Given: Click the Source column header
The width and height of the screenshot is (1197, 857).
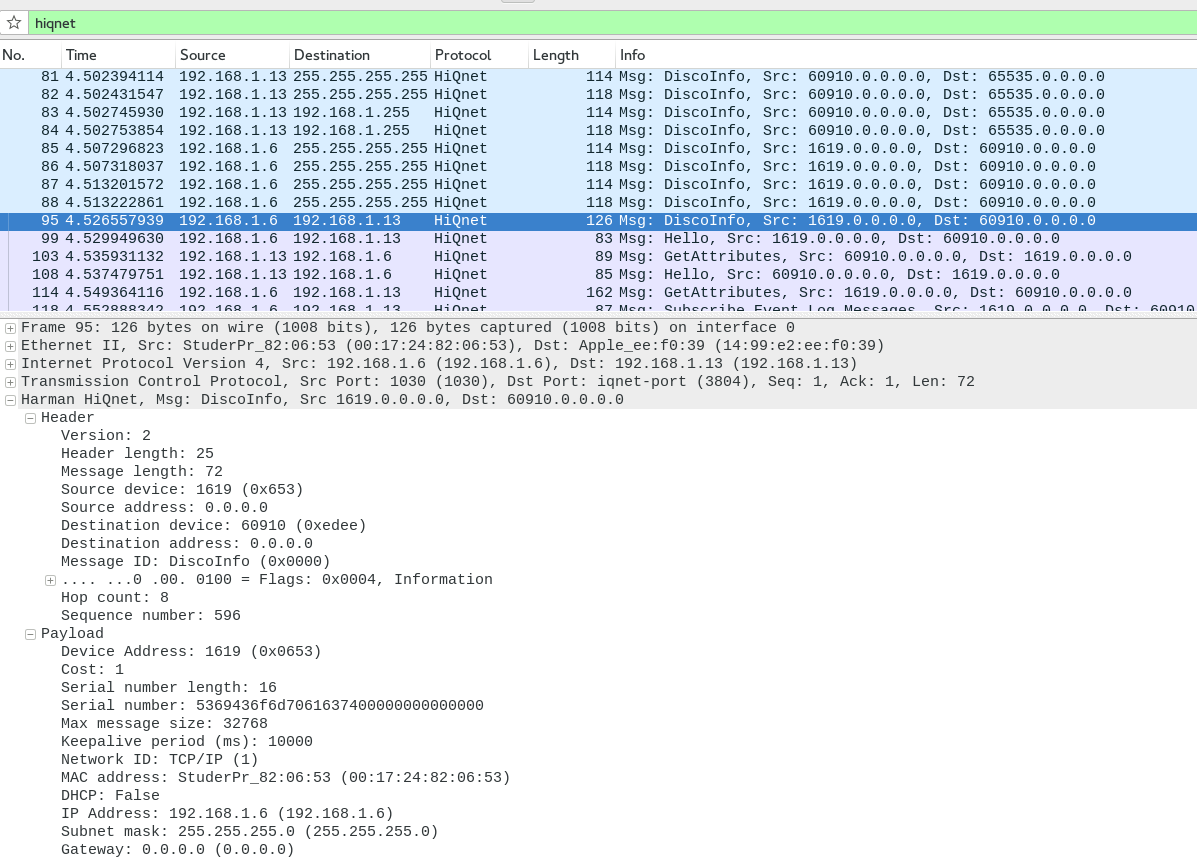Looking at the screenshot, I should tap(233, 55).
